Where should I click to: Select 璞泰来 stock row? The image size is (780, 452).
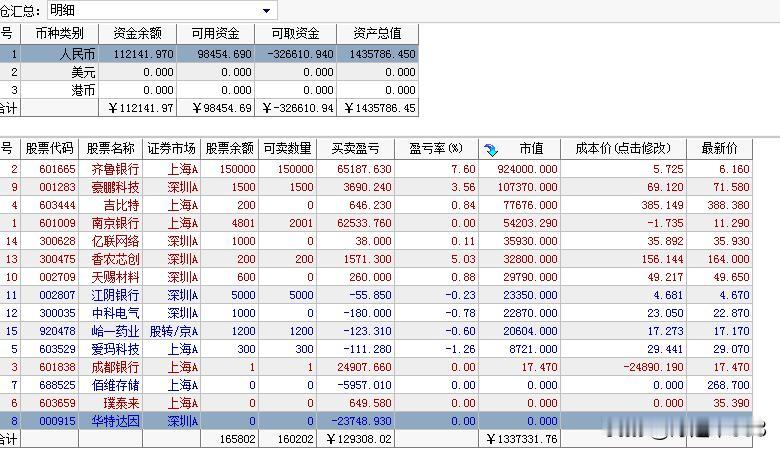376,403
